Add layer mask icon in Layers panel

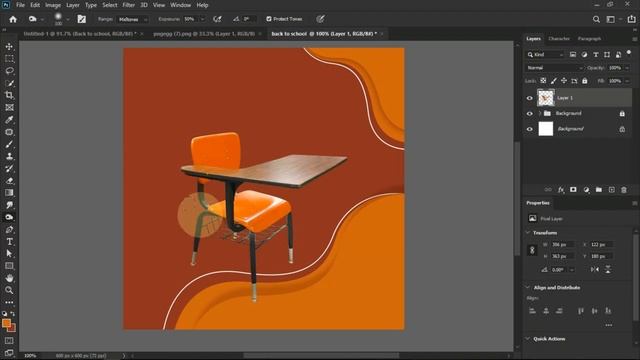point(573,190)
